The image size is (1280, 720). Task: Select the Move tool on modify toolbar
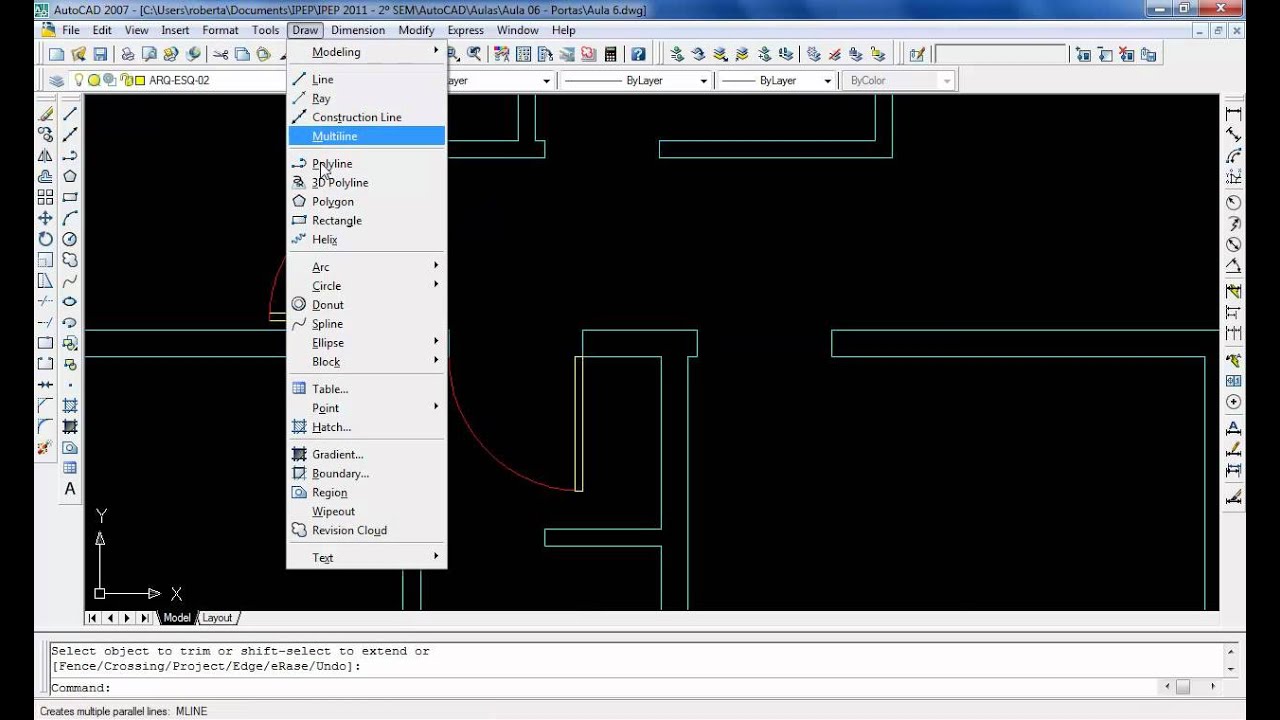pos(45,218)
